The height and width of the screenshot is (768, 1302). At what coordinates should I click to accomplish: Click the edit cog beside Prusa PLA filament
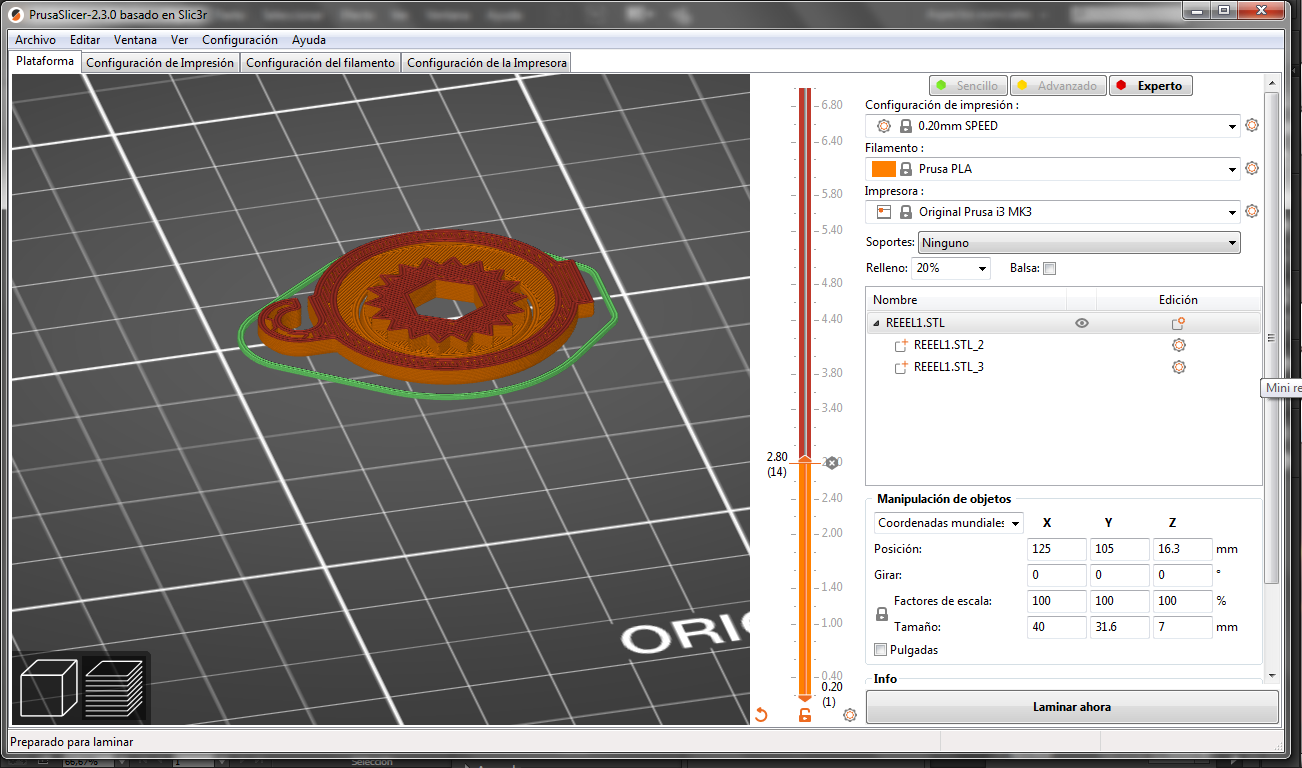tap(1252, 169)
